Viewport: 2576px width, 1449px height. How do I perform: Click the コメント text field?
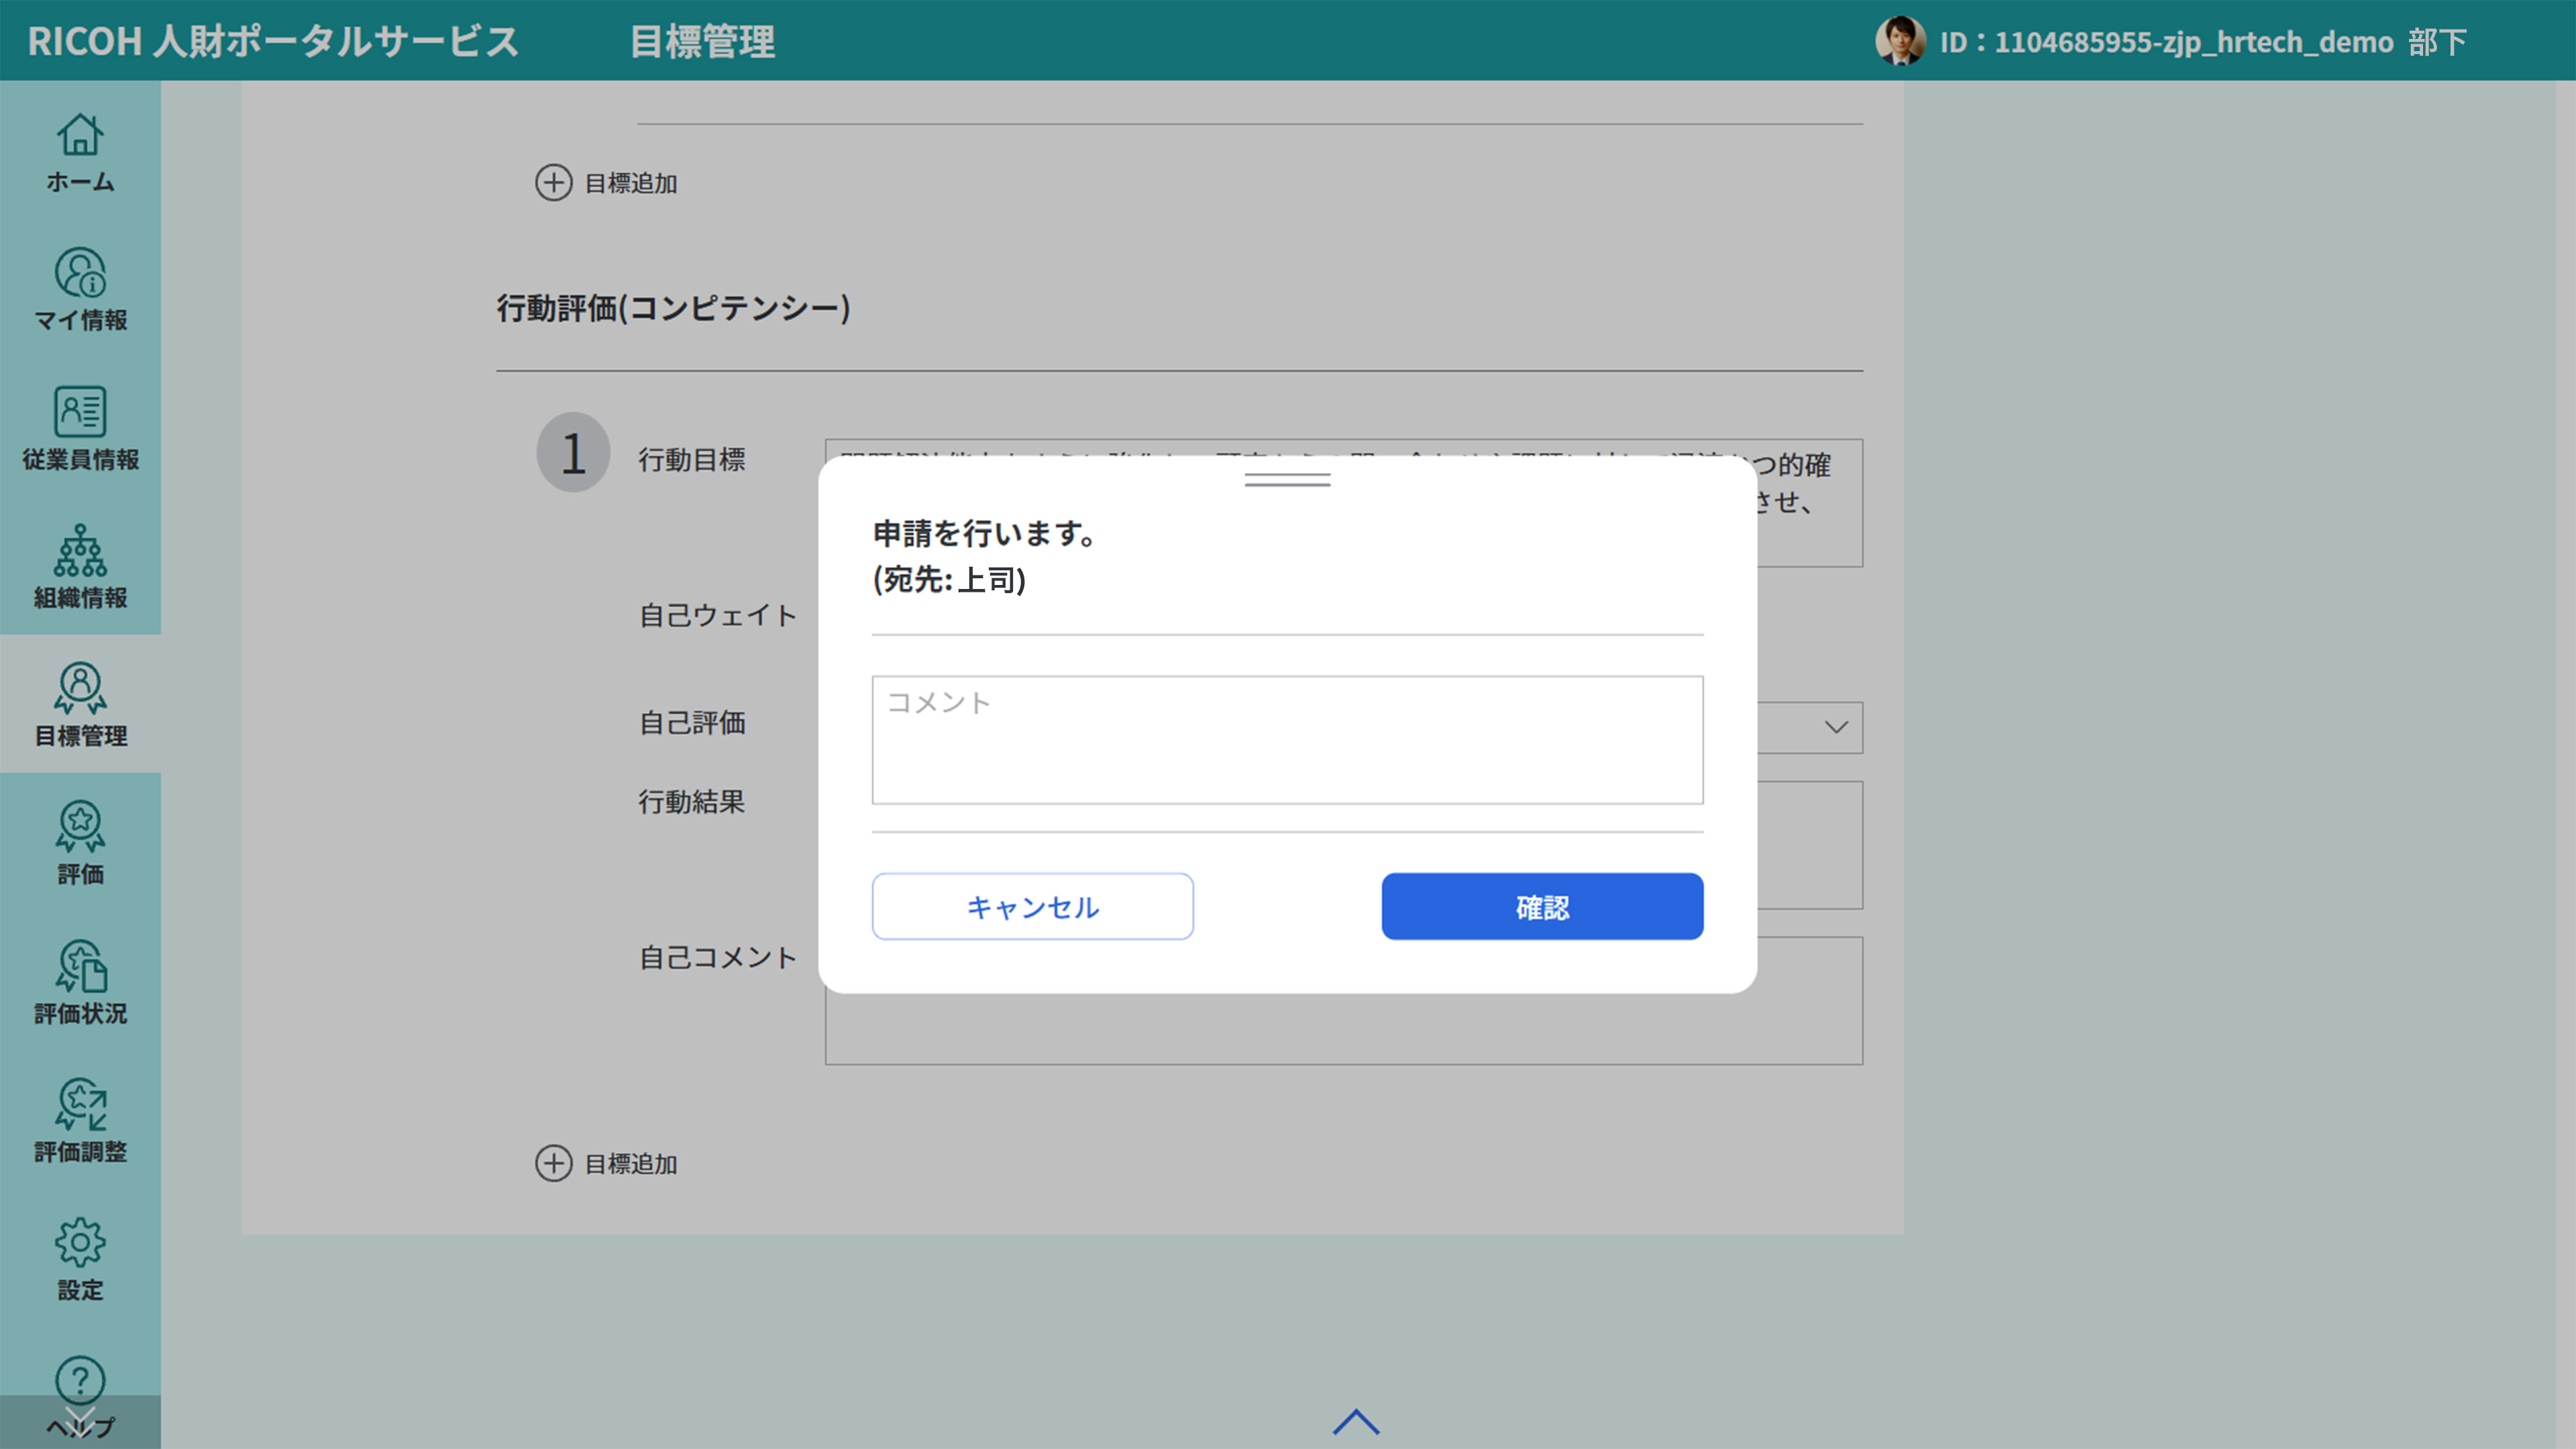pyautogui.click(x=1286, y=740)
